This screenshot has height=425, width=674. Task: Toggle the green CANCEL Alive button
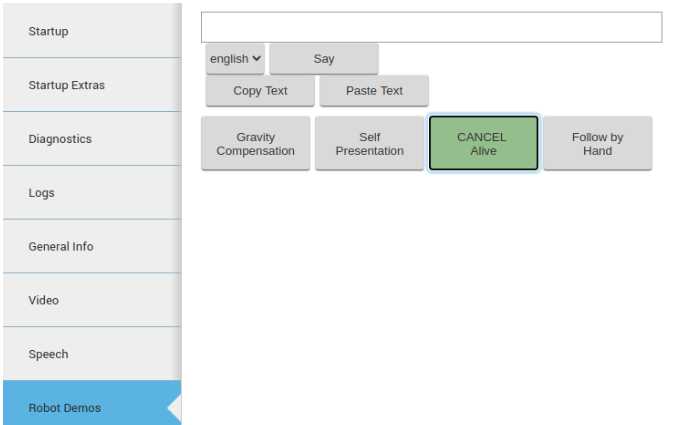(x=484, y=144)
